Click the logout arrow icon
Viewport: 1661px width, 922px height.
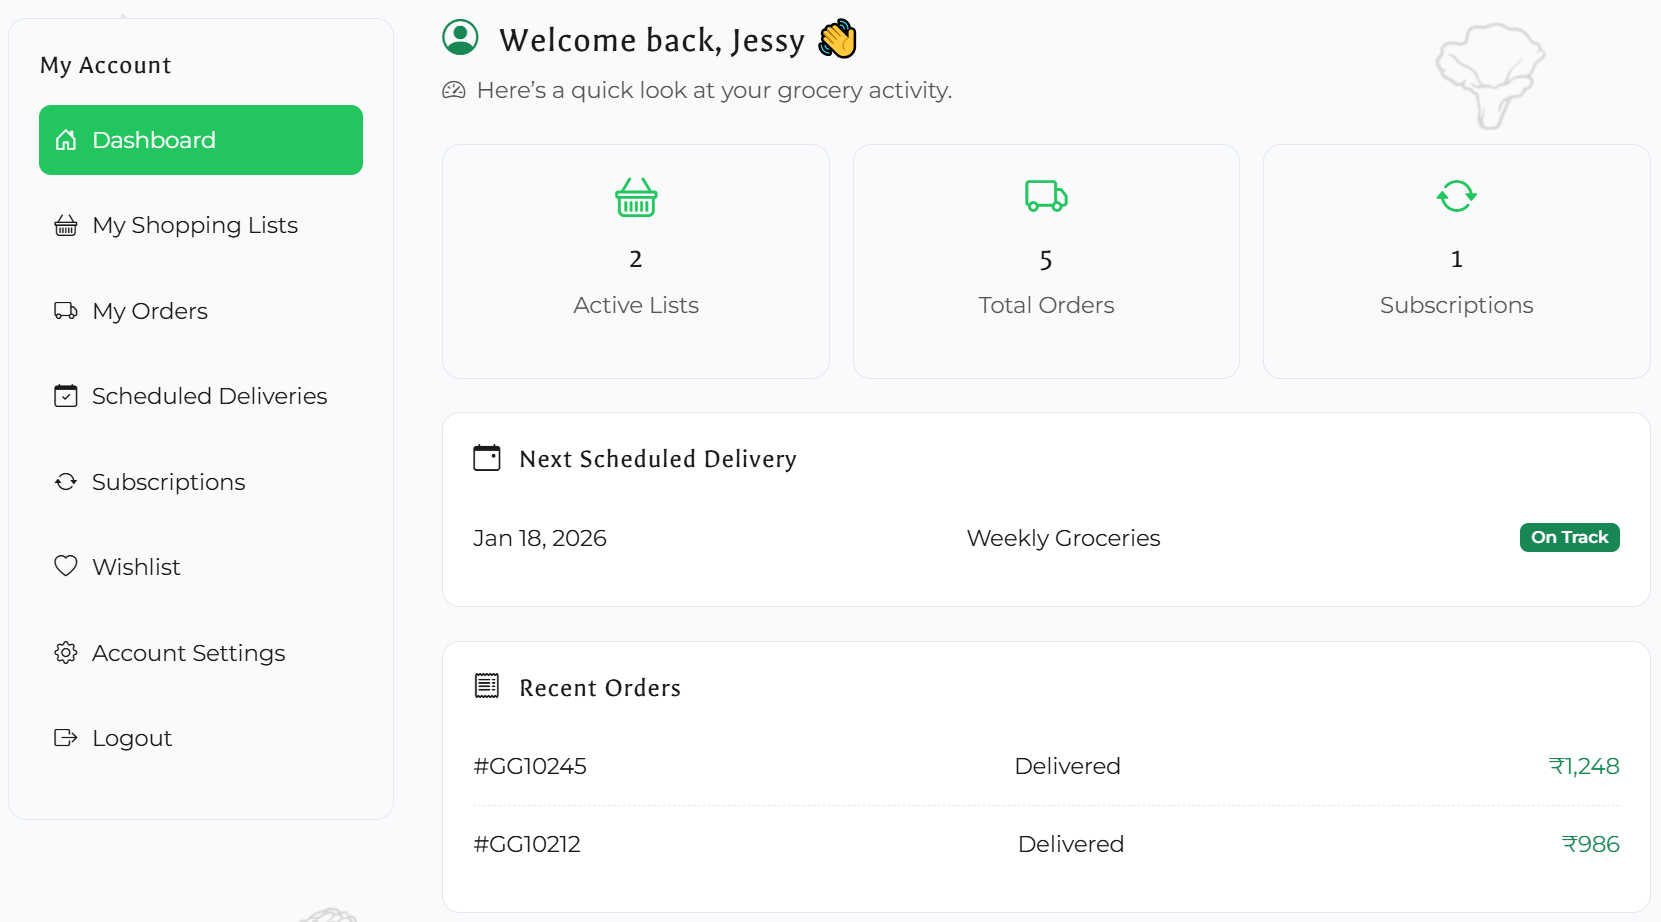pyautogui.click(x=66, y=737)
